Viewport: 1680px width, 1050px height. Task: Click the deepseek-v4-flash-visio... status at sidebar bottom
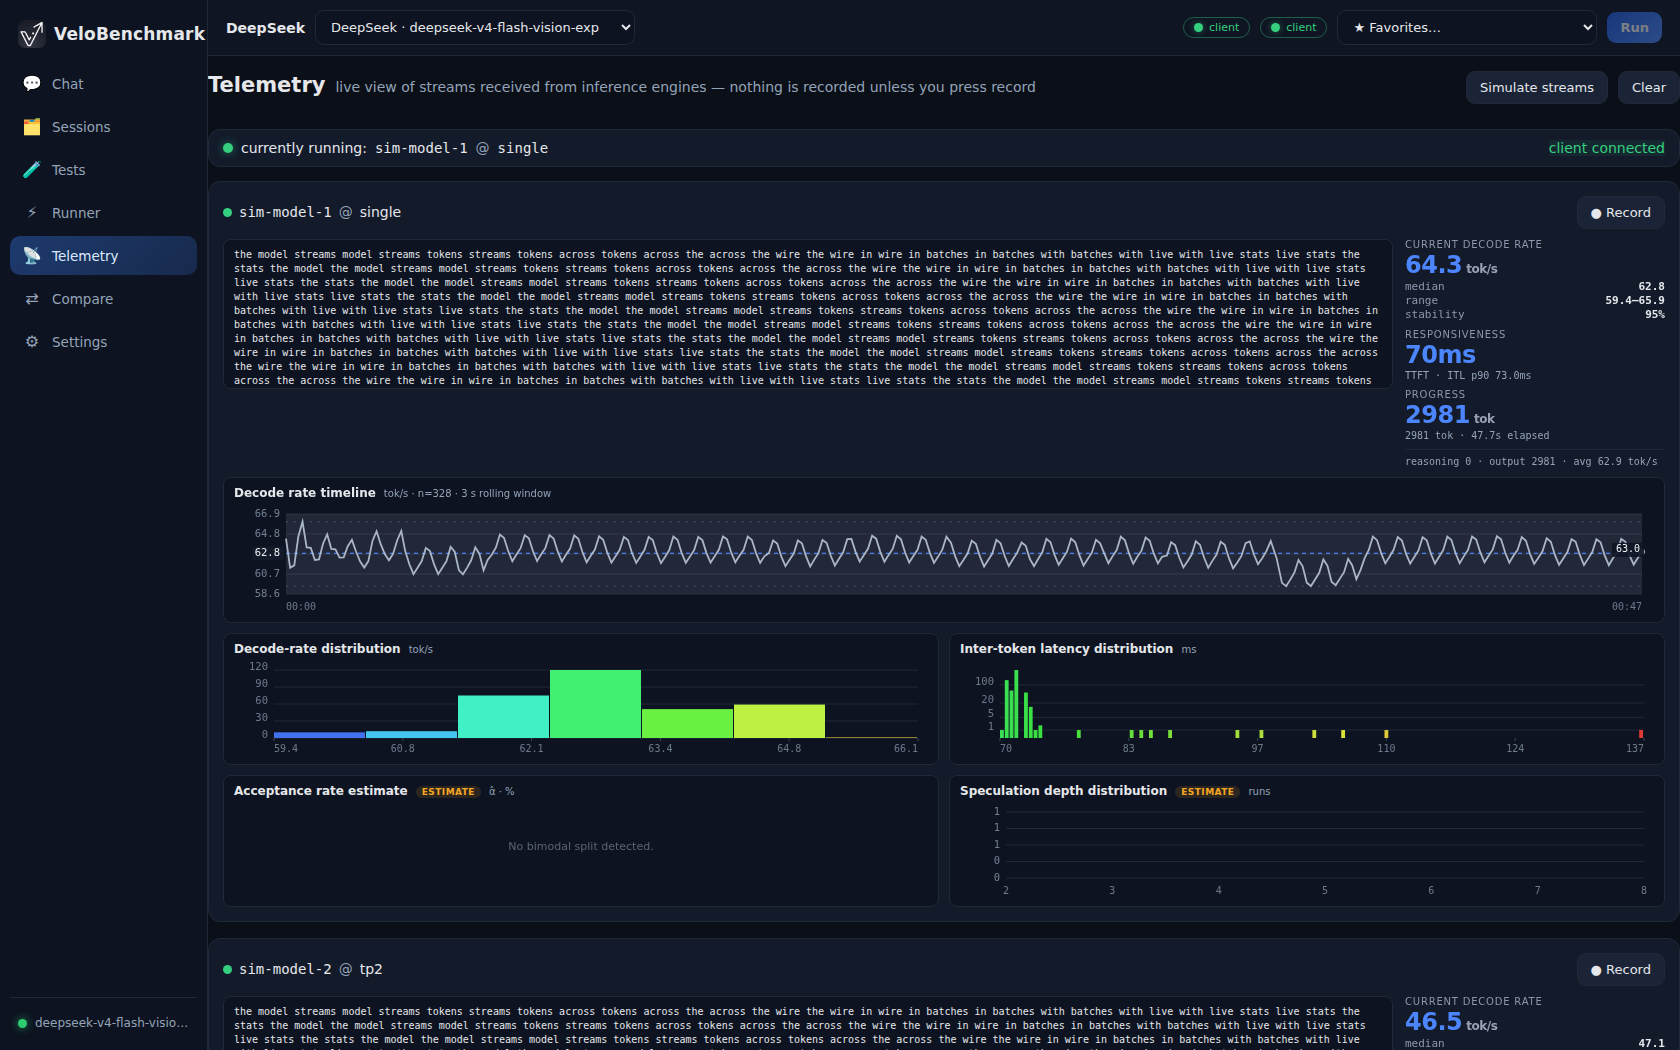point(103,1023)
